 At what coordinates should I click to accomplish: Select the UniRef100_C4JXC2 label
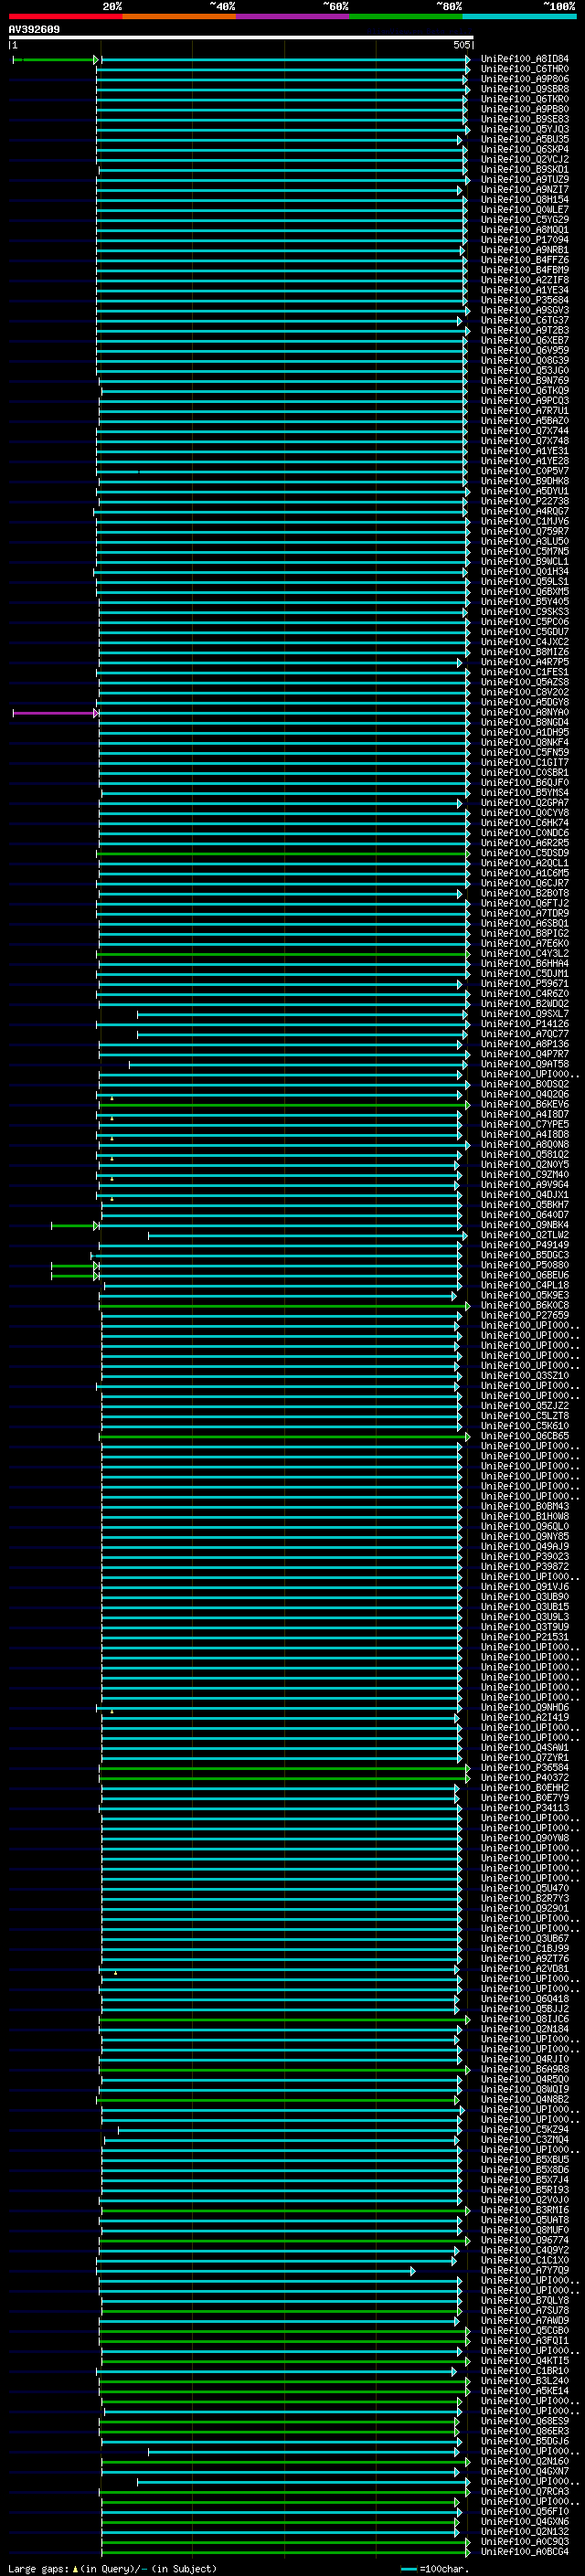[x=525, y=642]
